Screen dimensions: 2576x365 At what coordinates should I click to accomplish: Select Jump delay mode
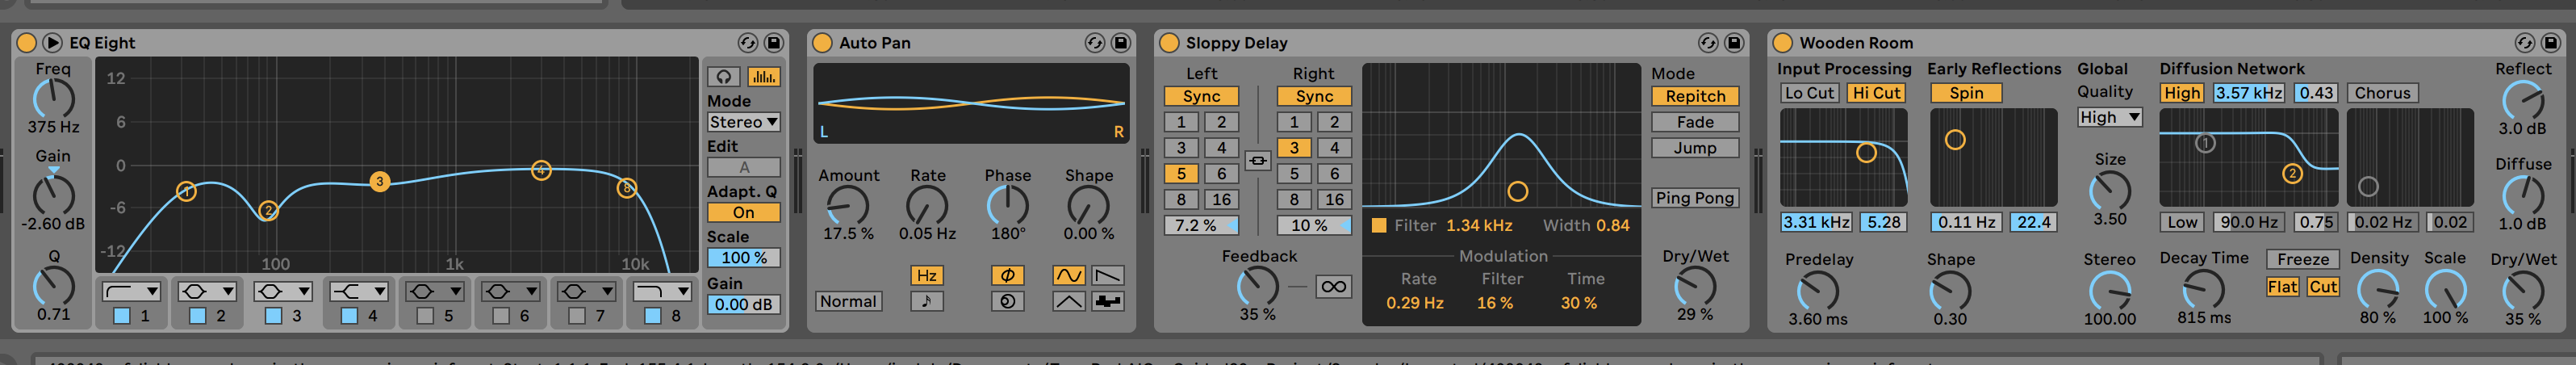[x=1694, y=148]
